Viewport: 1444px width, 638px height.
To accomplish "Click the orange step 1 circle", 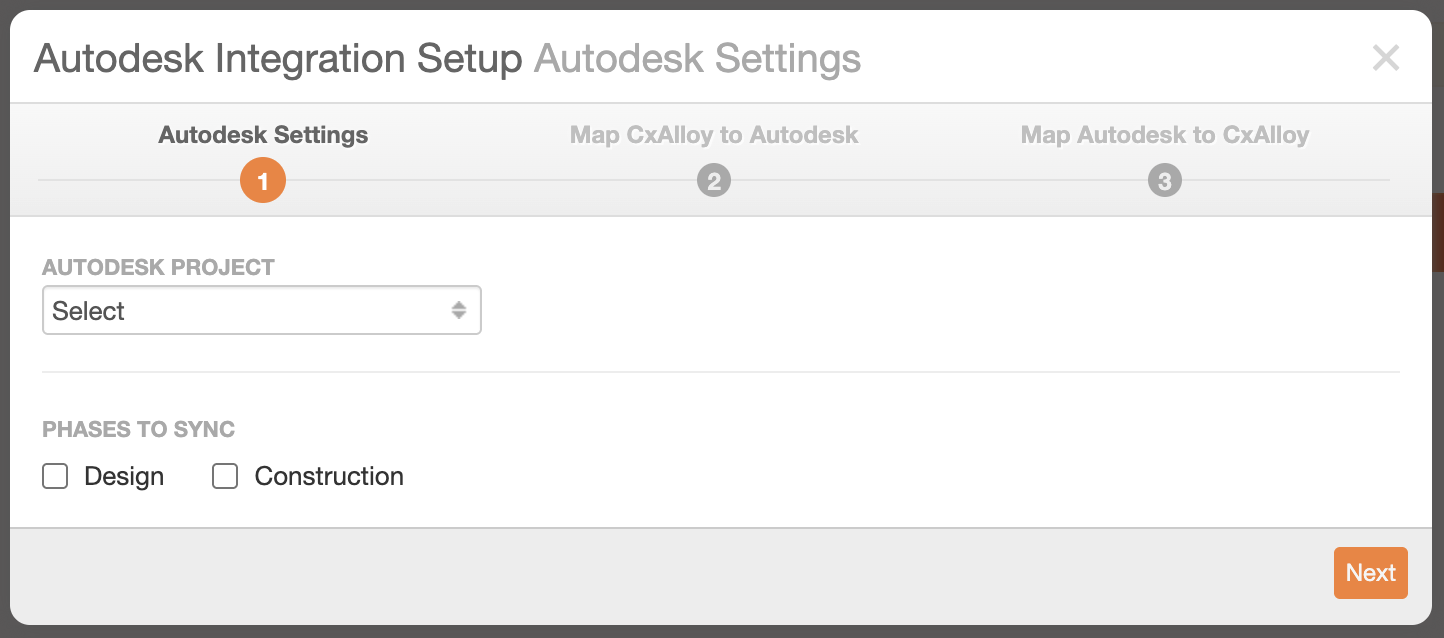I will [263, 181].
